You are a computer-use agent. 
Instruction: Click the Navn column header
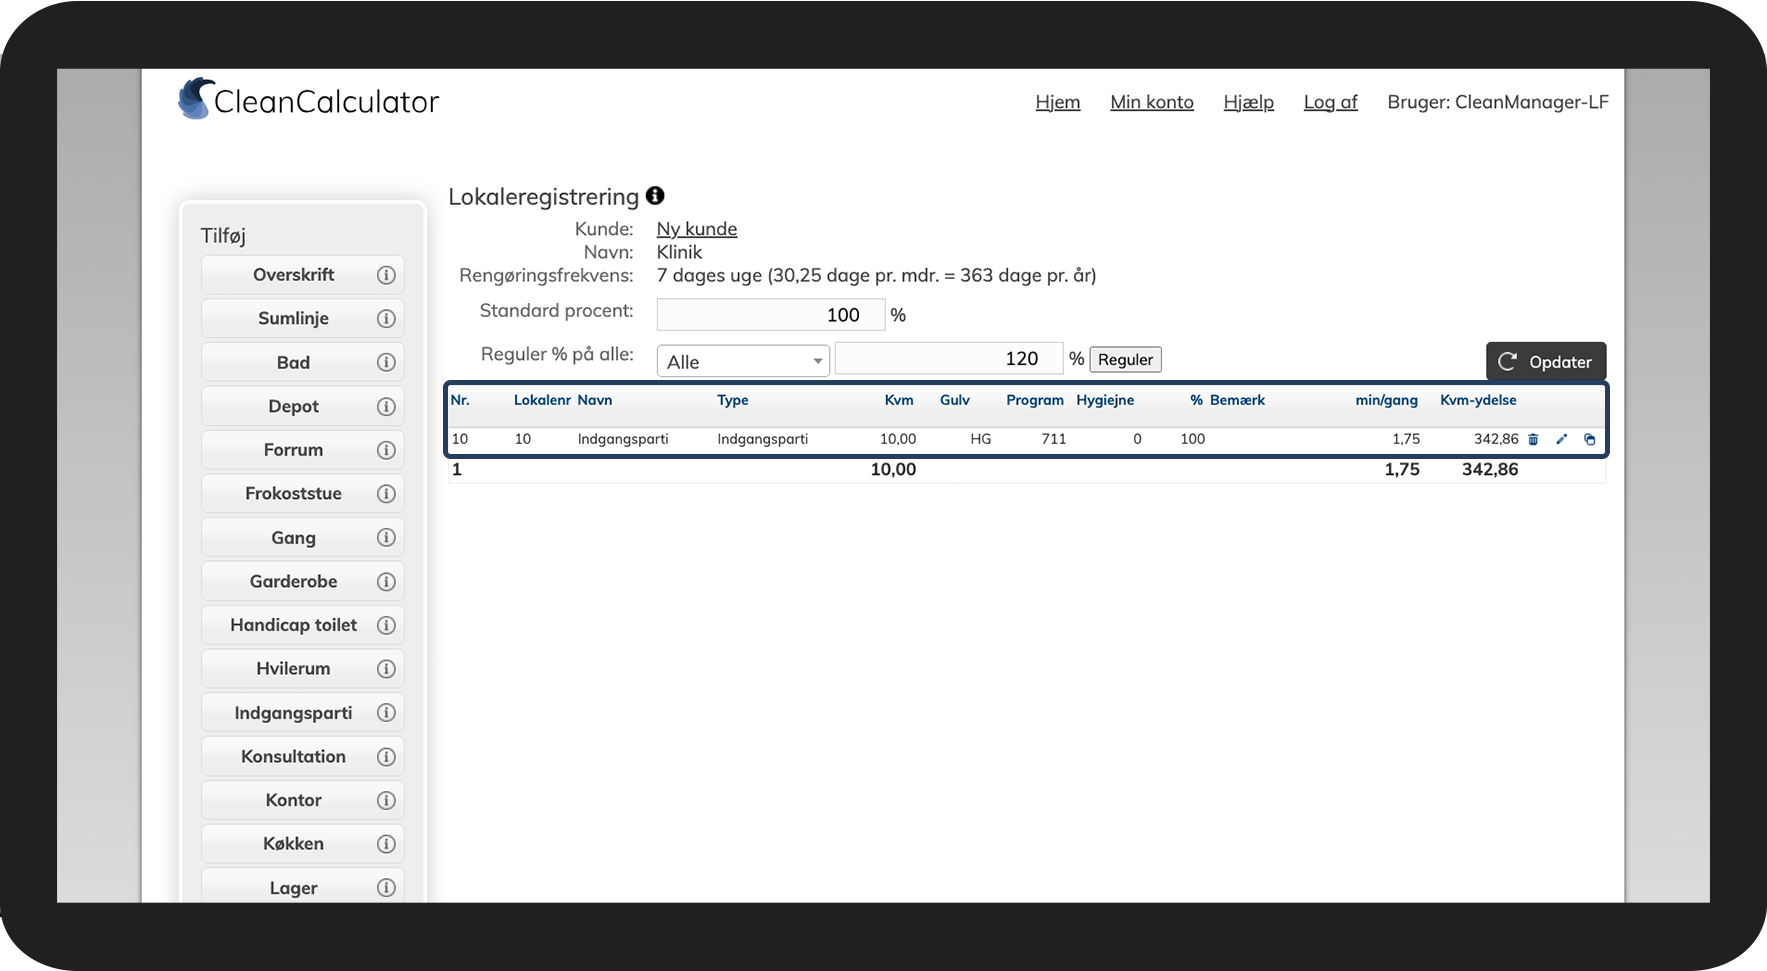click(x=595, y=400)
